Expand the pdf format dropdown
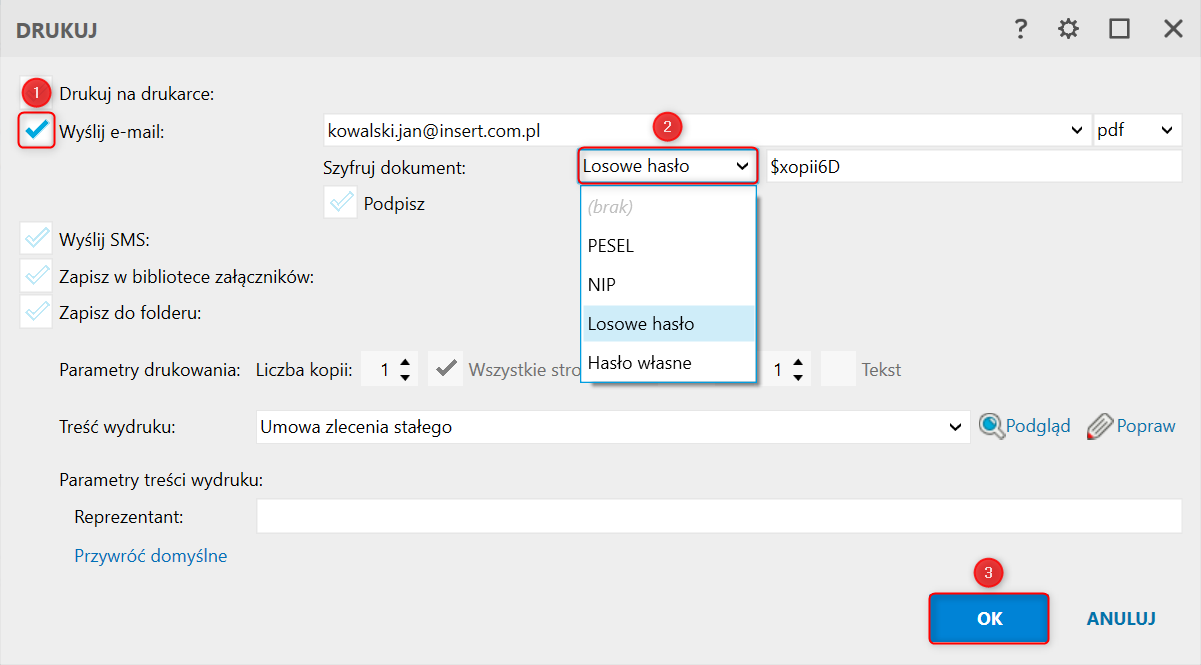 (1165, 130)
